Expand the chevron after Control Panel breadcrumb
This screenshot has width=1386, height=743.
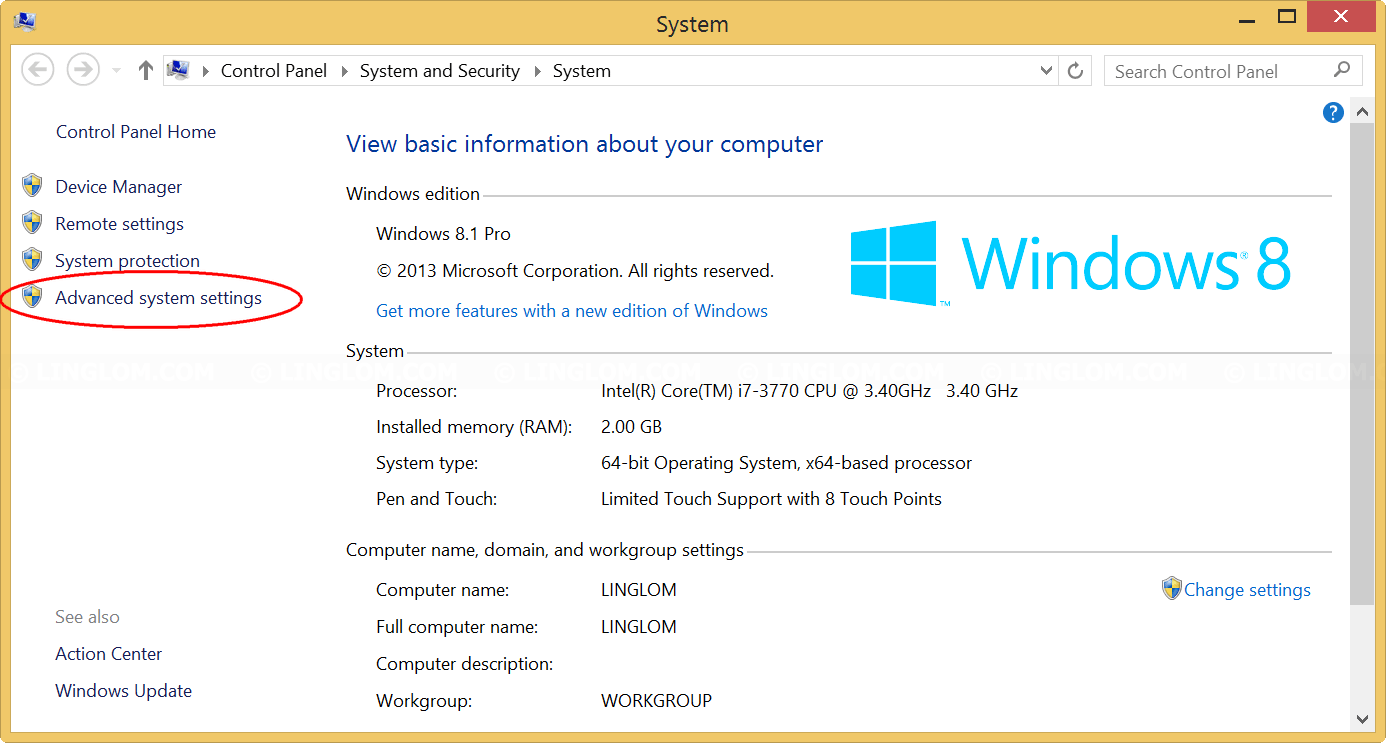[344, 71]
